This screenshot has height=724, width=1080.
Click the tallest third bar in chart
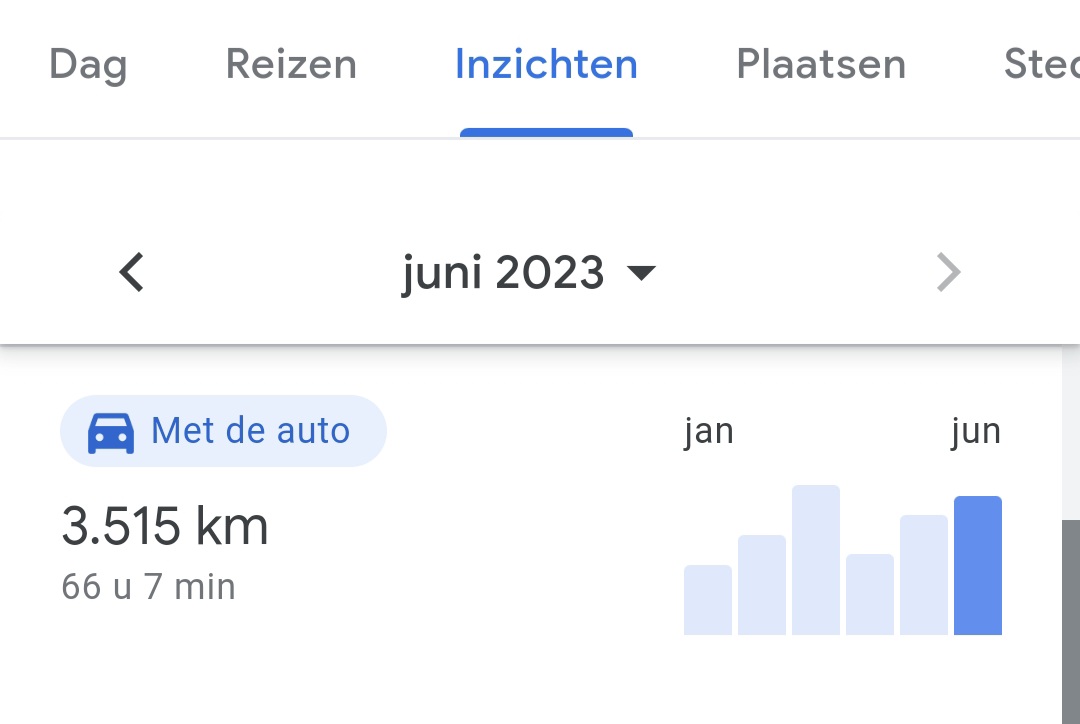point(816,560)
